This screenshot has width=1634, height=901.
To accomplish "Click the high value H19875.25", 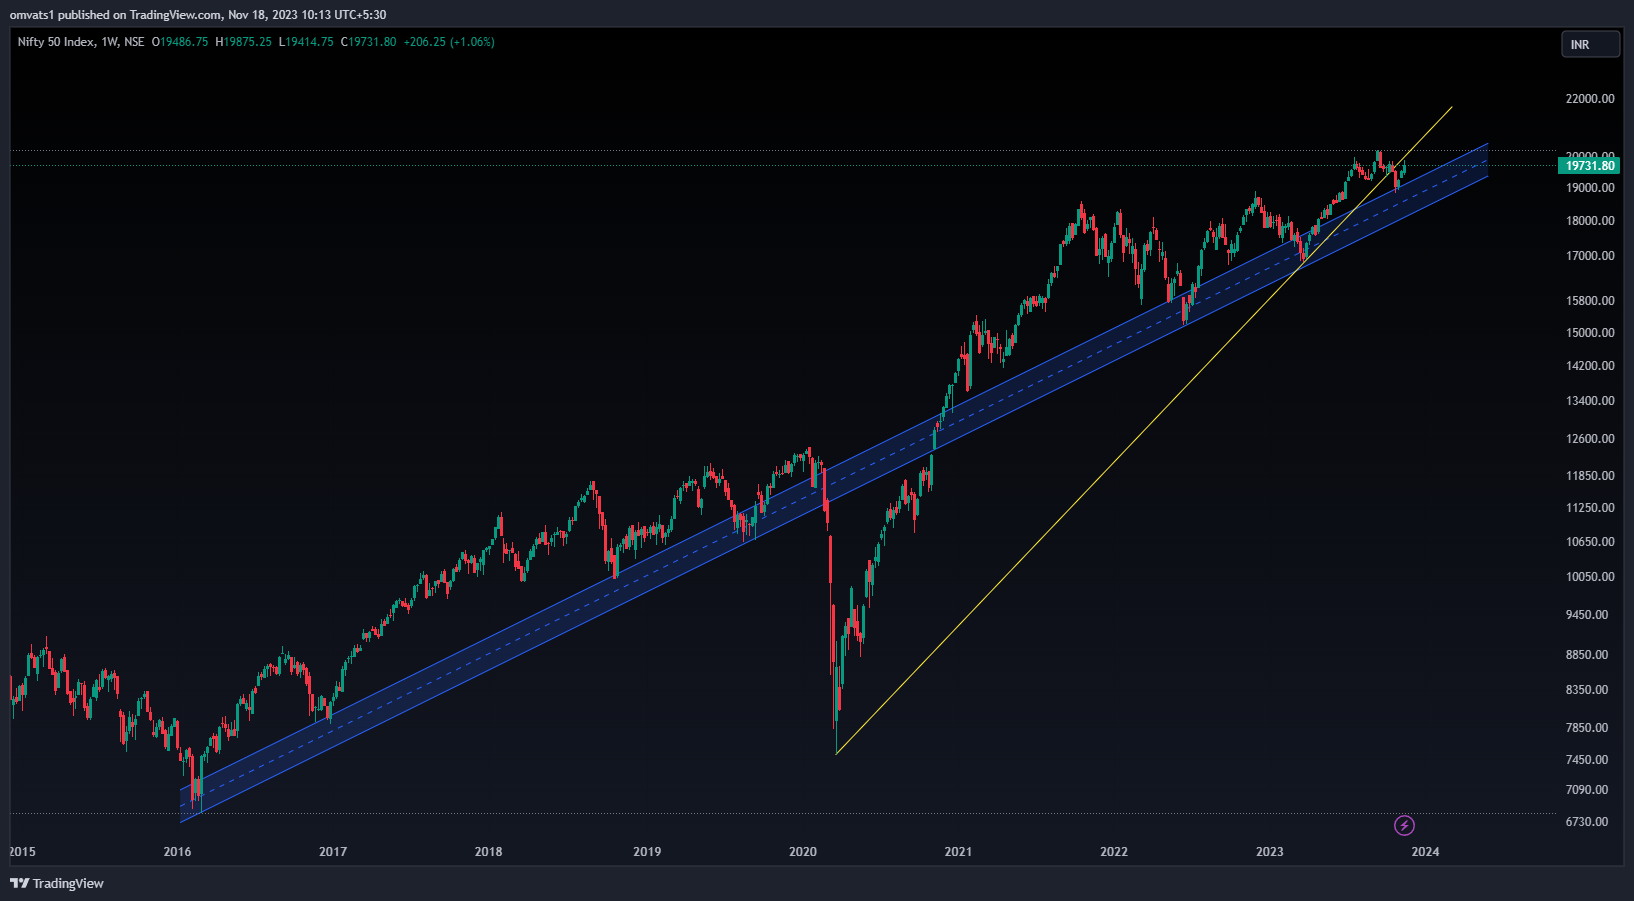I will pos(244,42).
